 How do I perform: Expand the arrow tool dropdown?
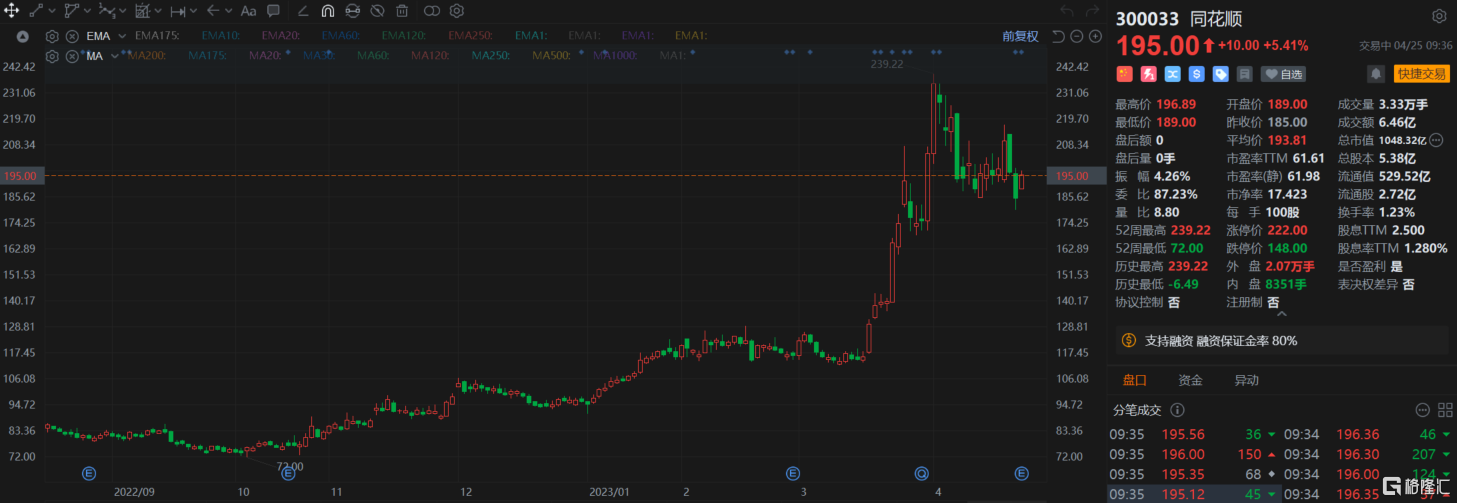coord(229,11)
